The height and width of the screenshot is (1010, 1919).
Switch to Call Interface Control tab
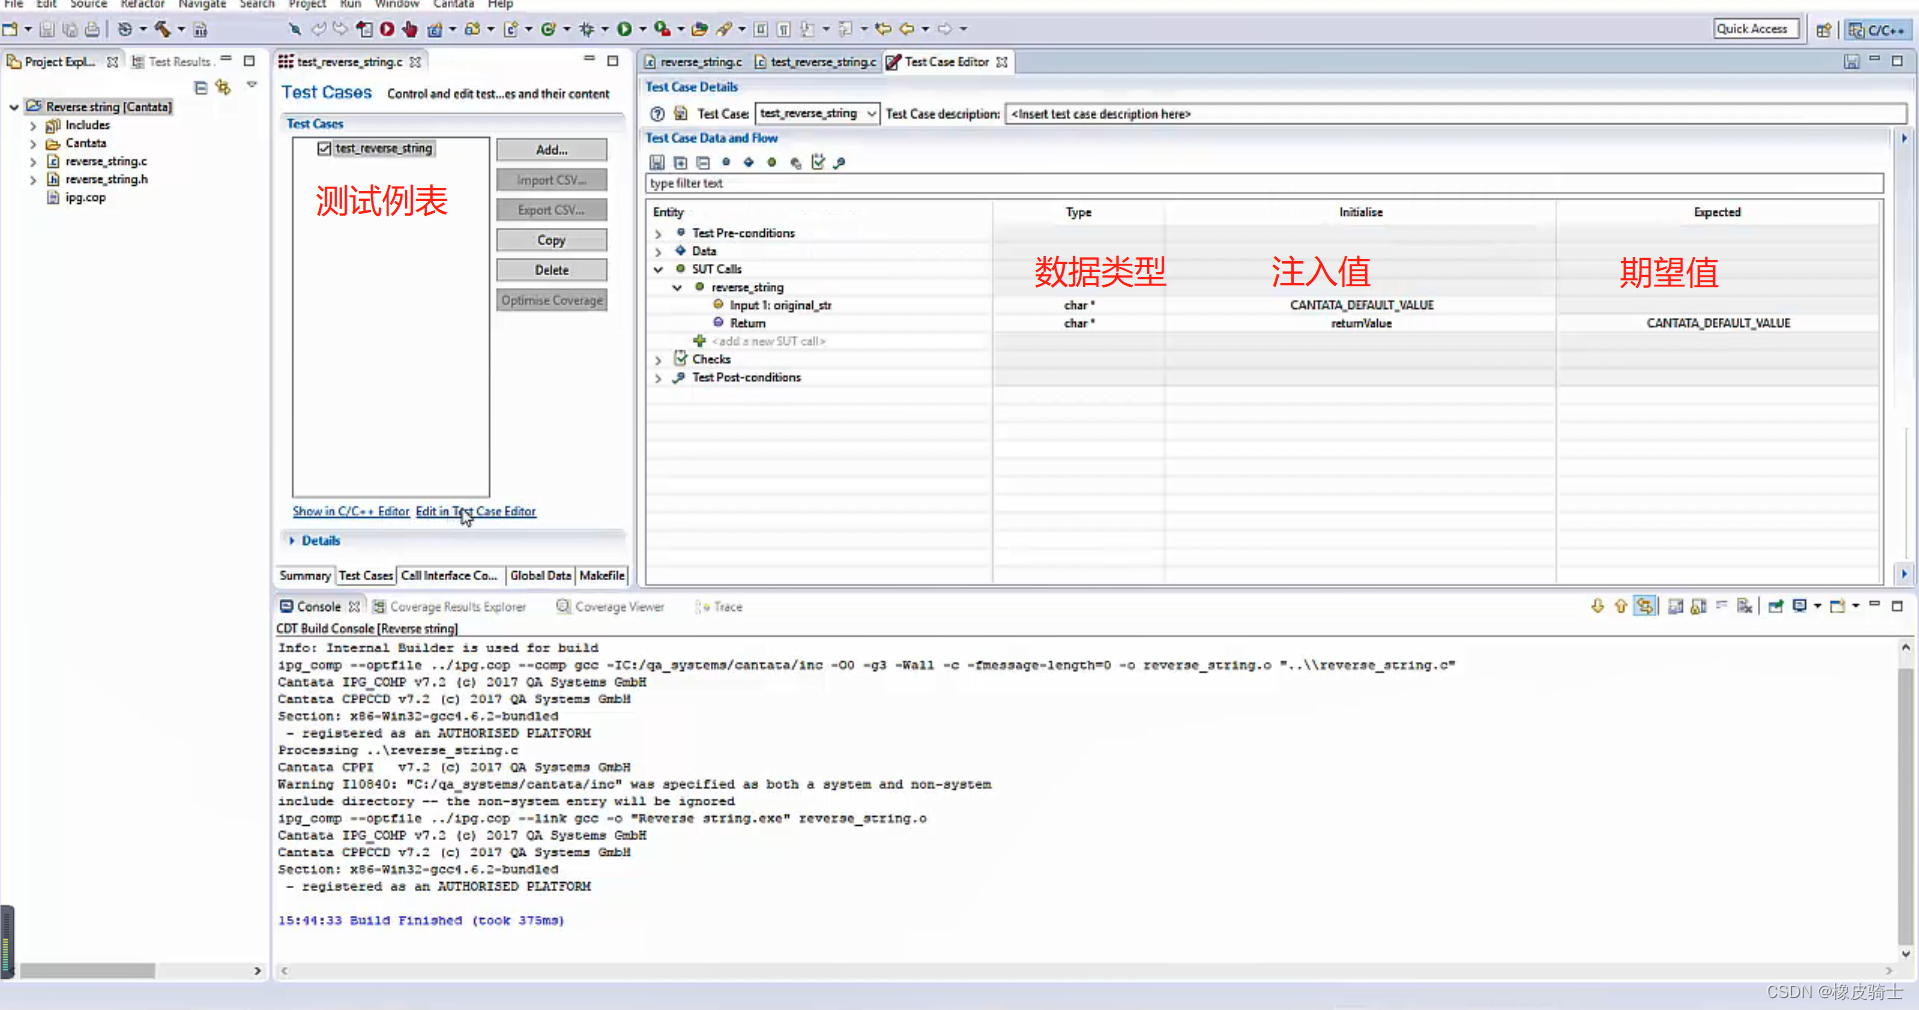tap(449, 576)
